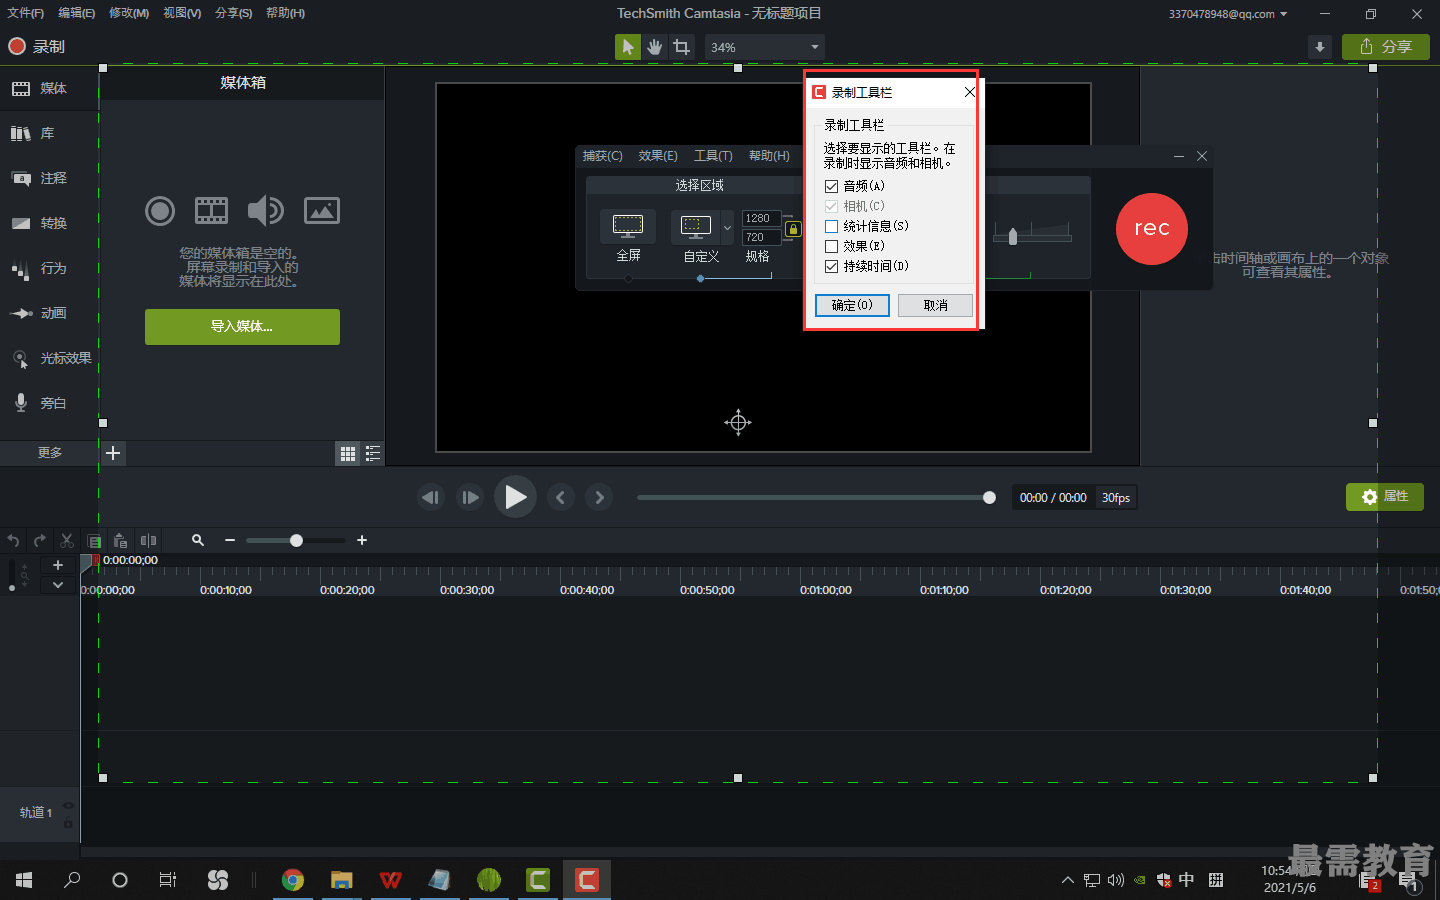This screenshot has width=1440, height=900.
Task: Open the 帮助(H) menu in main window
Action: [x=286, y=13]
